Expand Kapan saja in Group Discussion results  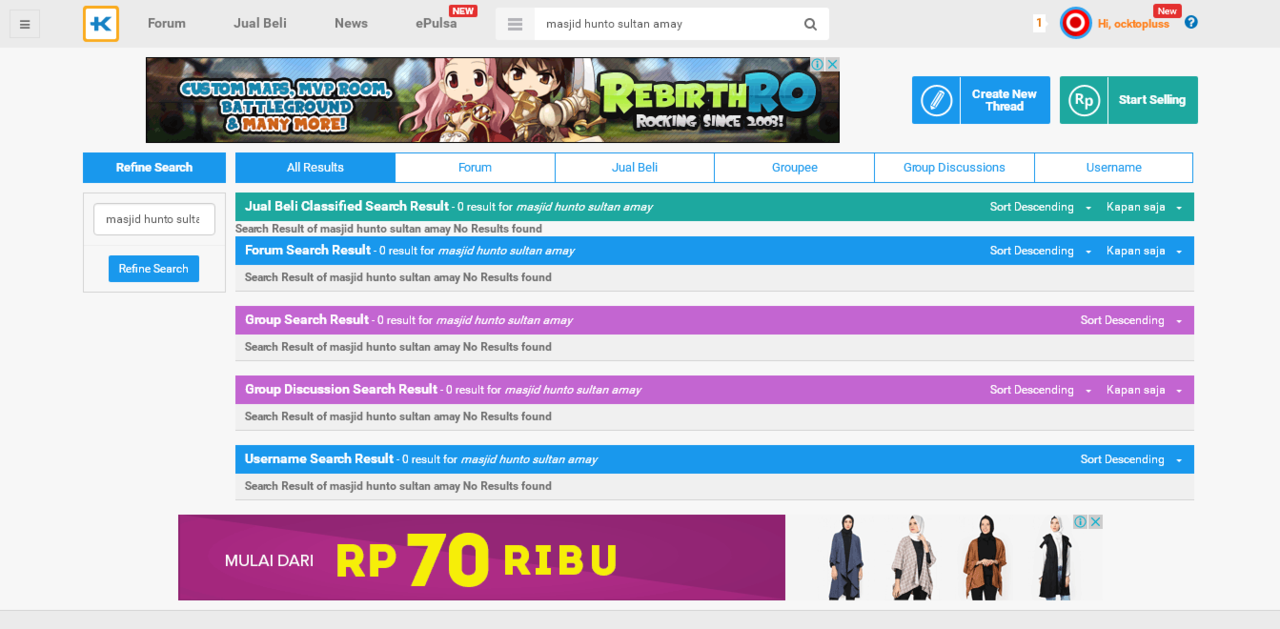coord(1144,390)
